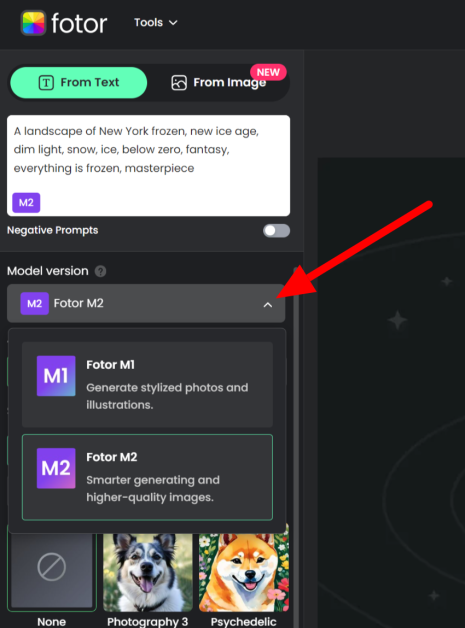
Task: Choose the Fotor M1 model option
Action: click(147, 384)
